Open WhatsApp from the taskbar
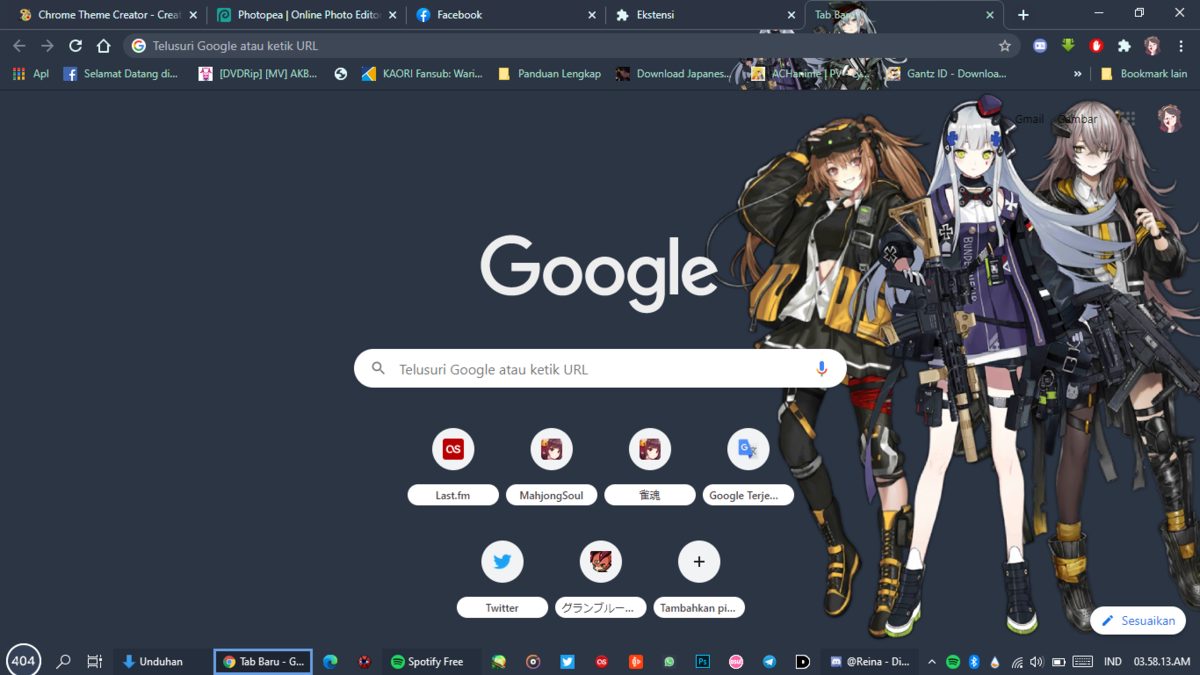 tap(669, 661)
